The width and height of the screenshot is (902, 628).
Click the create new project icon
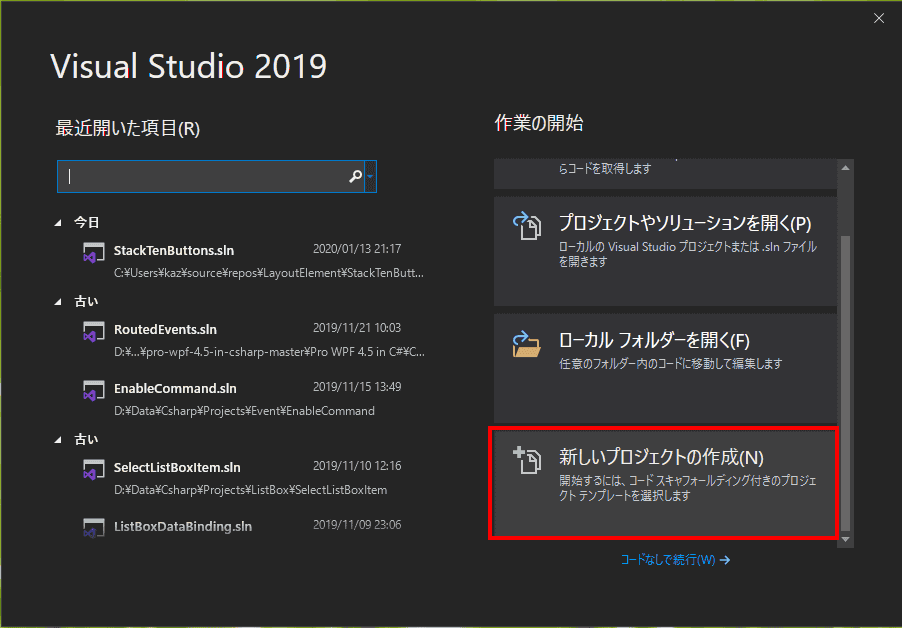point(527,460)
